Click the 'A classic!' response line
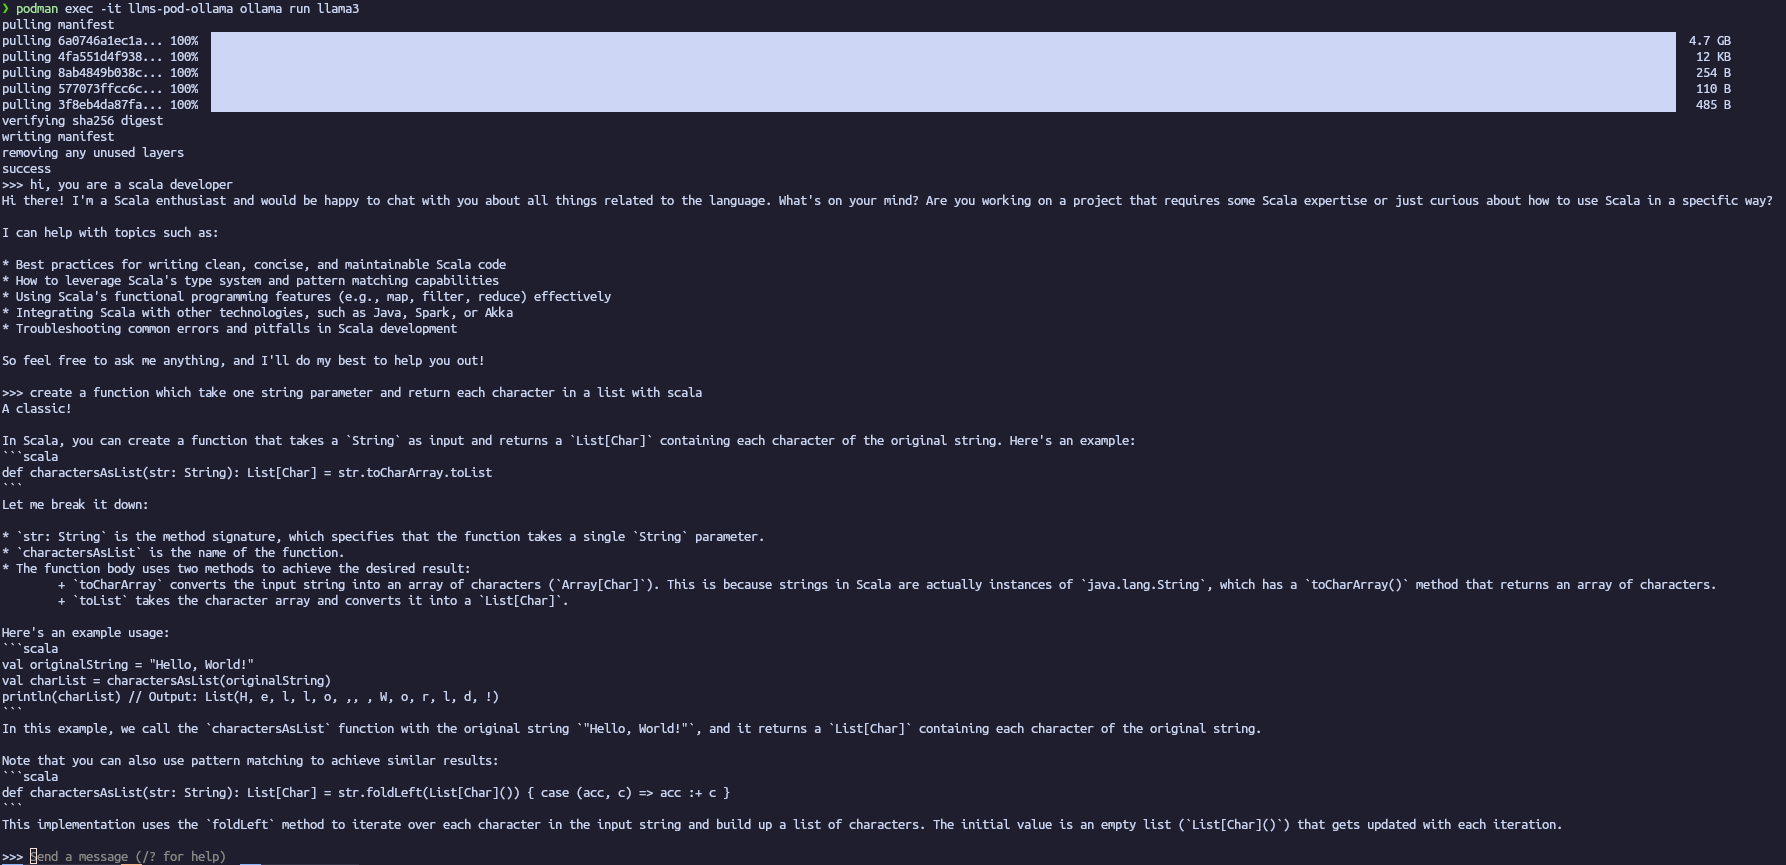Image resolution: width=1786 pixels, height=865 pixels. click(x=37, y=409)
